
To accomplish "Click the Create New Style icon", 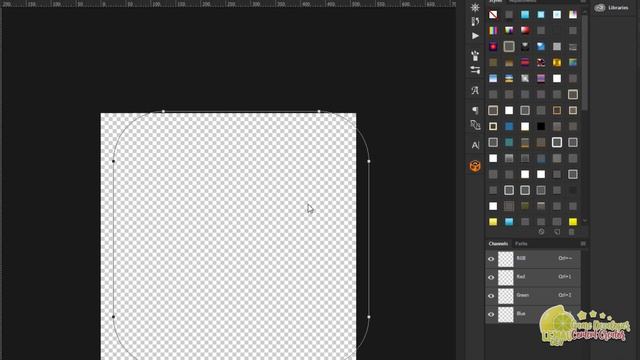I will point(557,232).
